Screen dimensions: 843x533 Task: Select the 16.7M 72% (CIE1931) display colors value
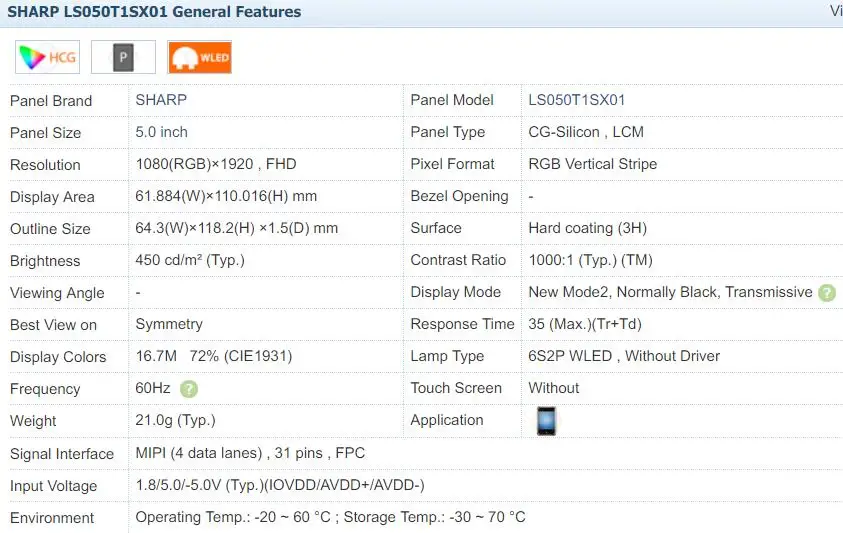tap(214, 356)
